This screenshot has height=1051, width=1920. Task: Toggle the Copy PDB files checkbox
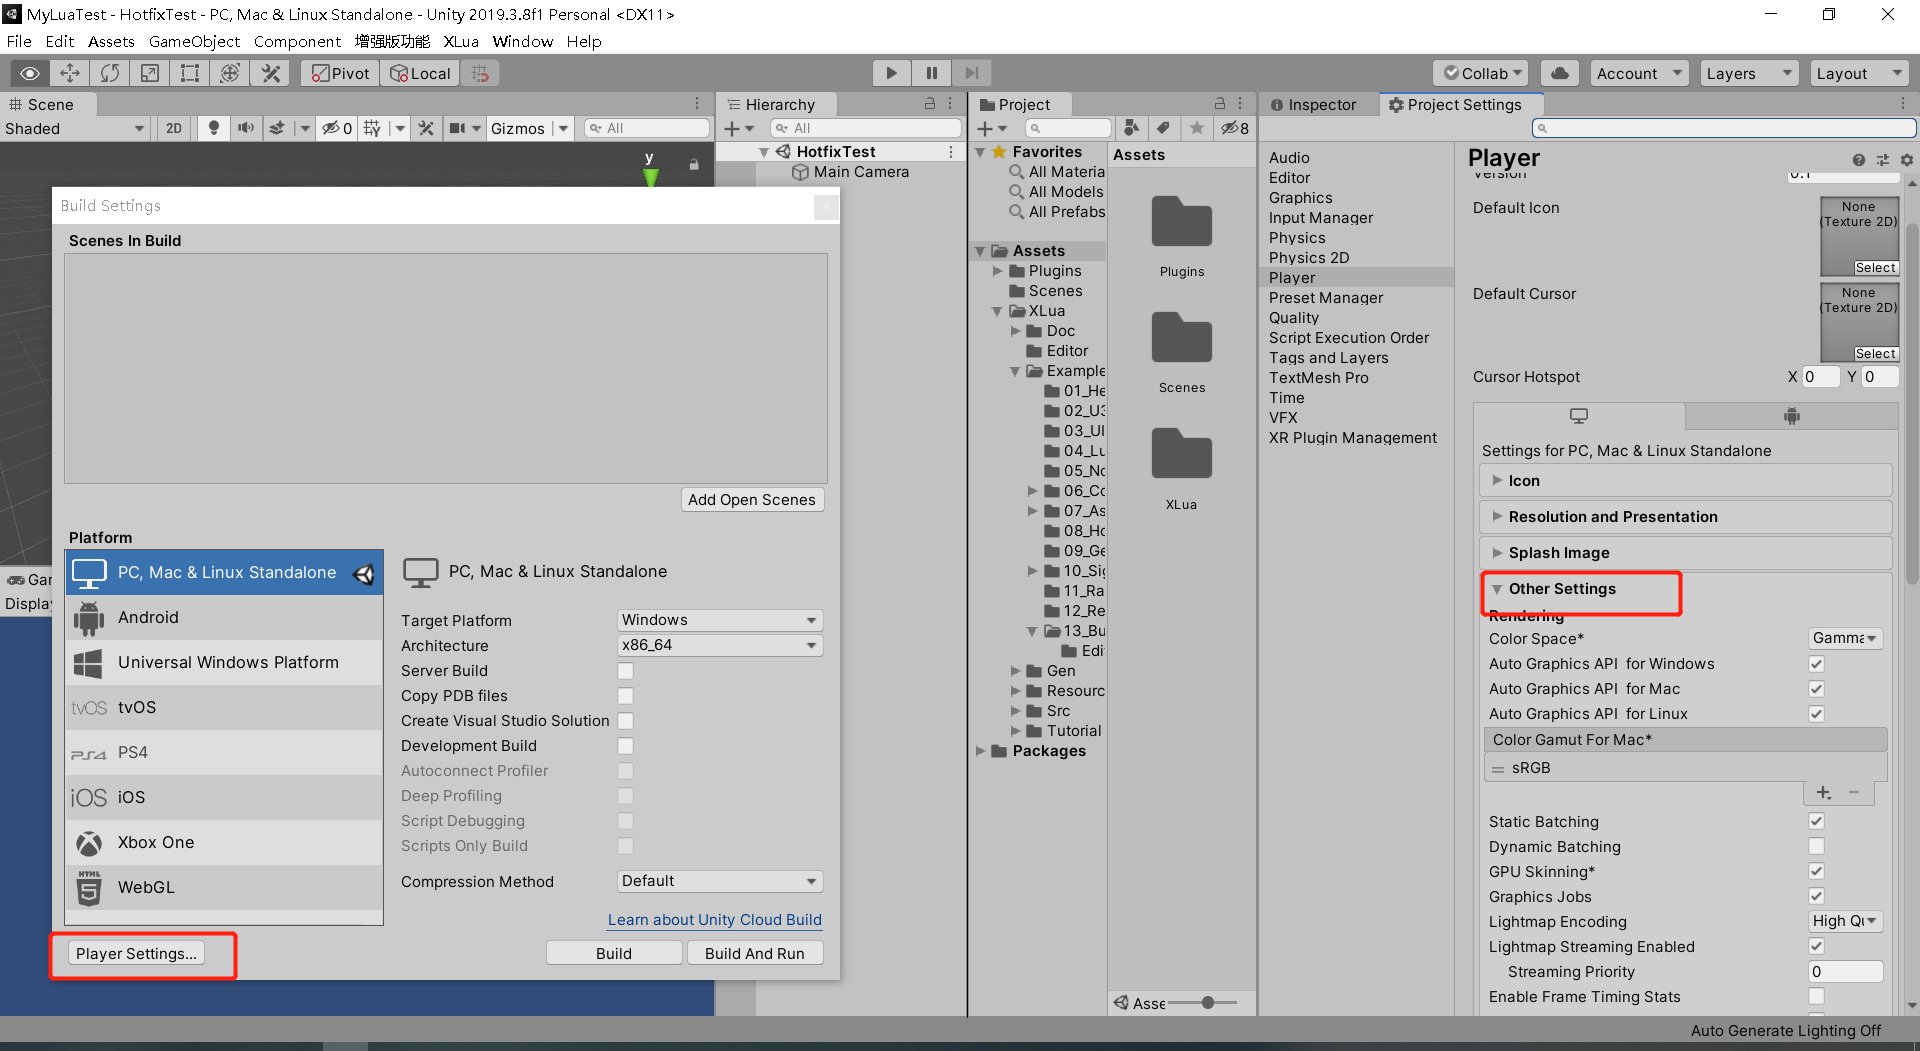(x=625, y=696)
